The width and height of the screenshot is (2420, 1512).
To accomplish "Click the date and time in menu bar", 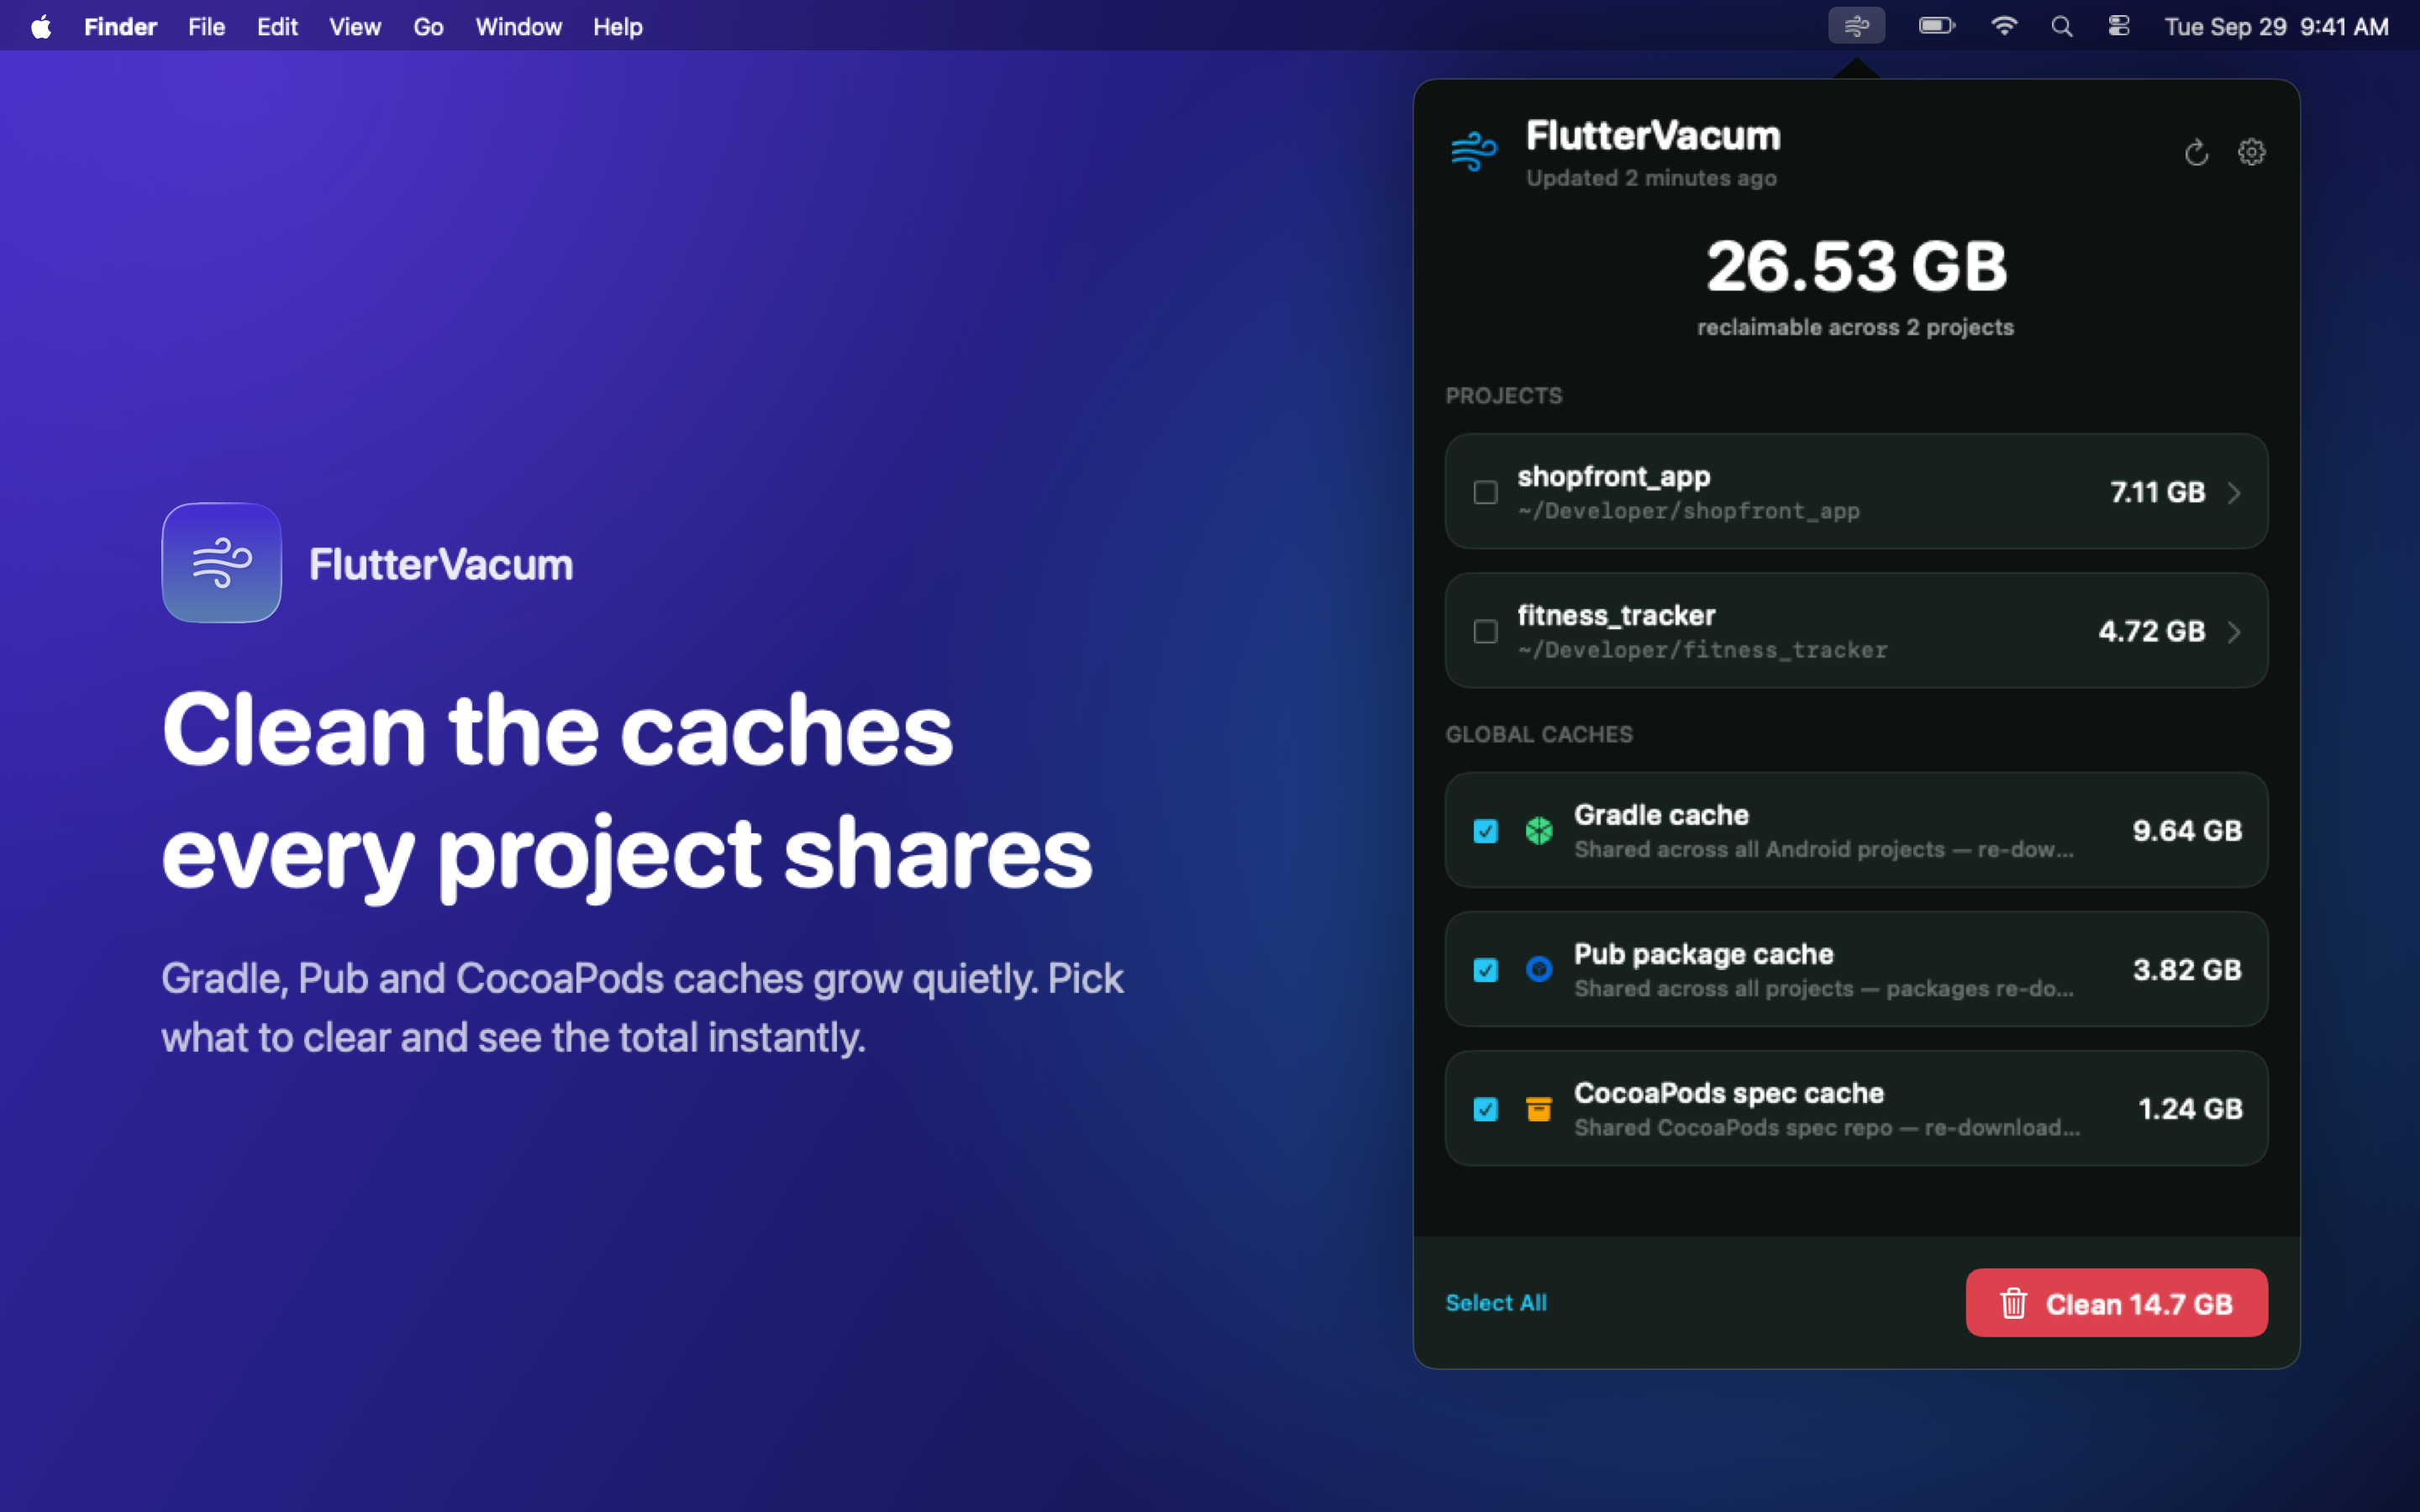I will [x=2276, y=27].
